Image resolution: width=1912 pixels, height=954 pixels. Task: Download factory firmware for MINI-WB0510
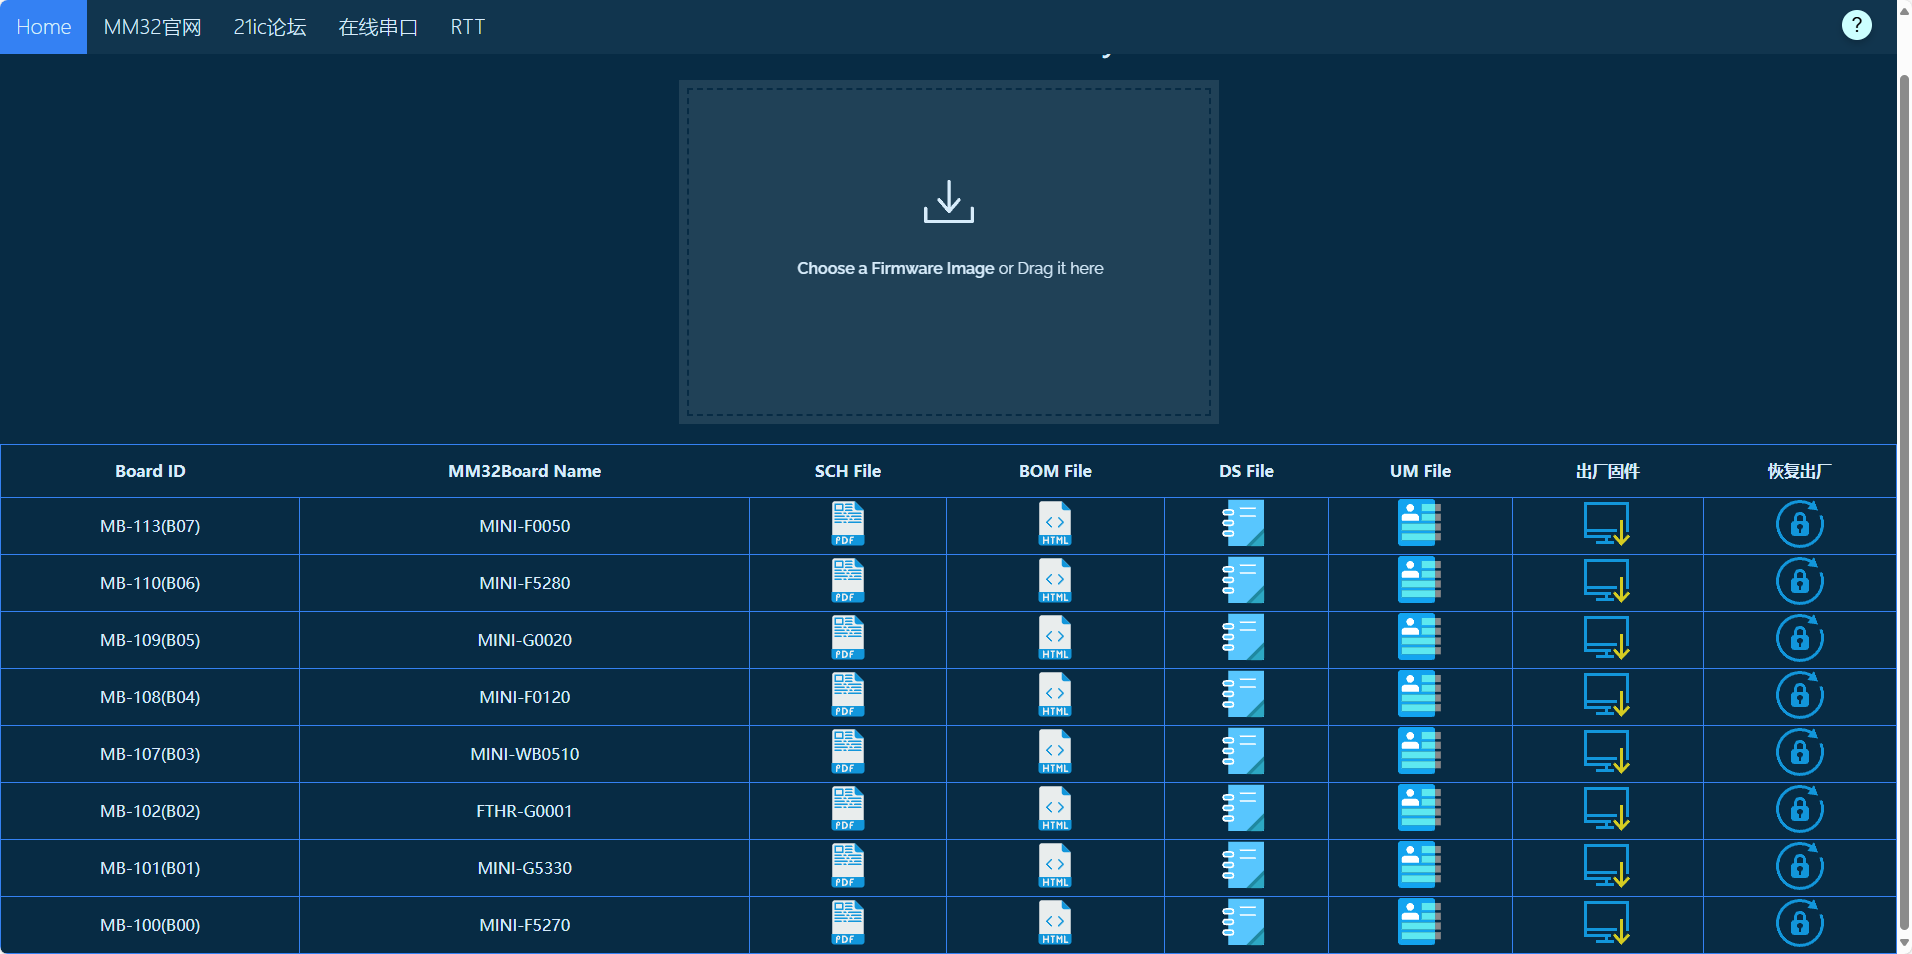click(x=1606, y=752)
